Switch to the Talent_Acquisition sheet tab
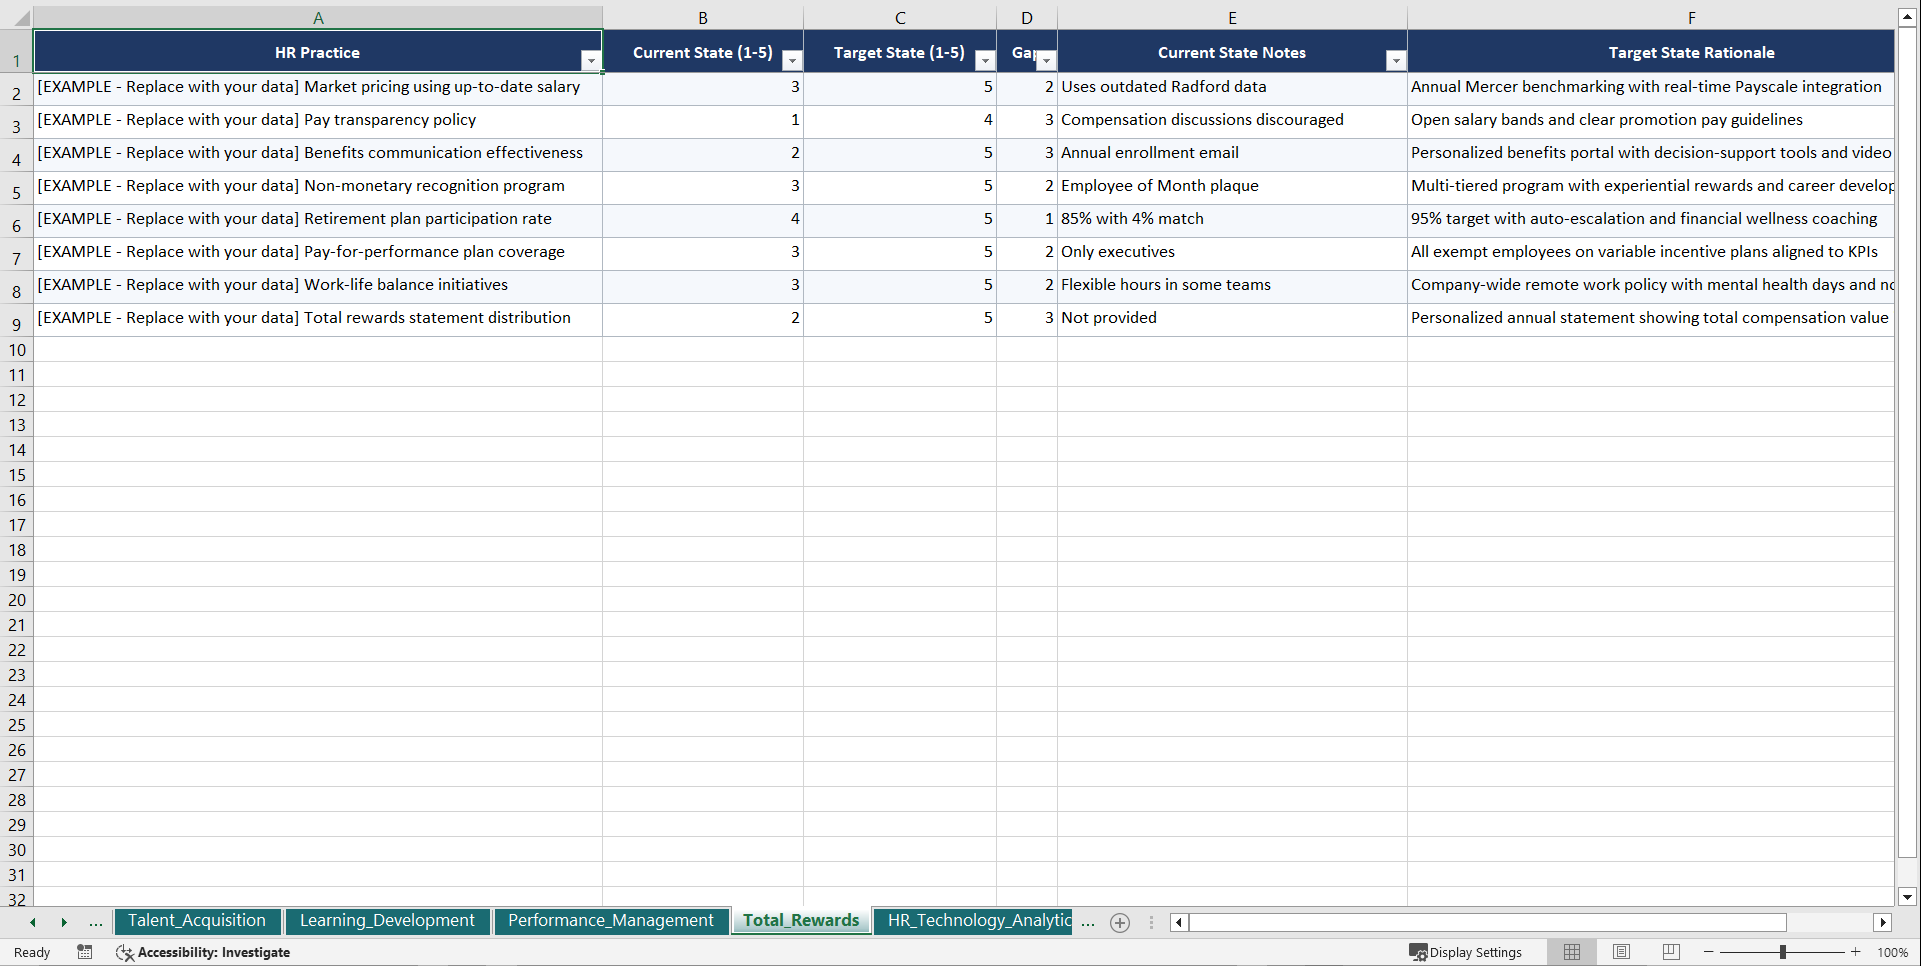Image resolution: width=1921 pixels, height=966 pixels. 197,921
